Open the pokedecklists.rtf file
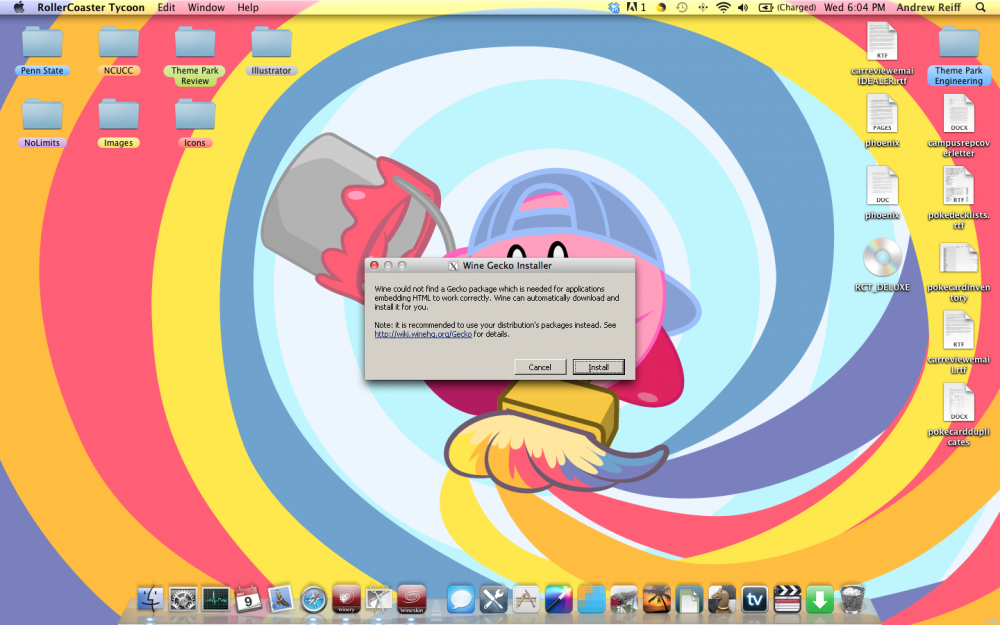The height and width of the screenshot is (625, 1000). pyautogui.click(x=957, y=190)
